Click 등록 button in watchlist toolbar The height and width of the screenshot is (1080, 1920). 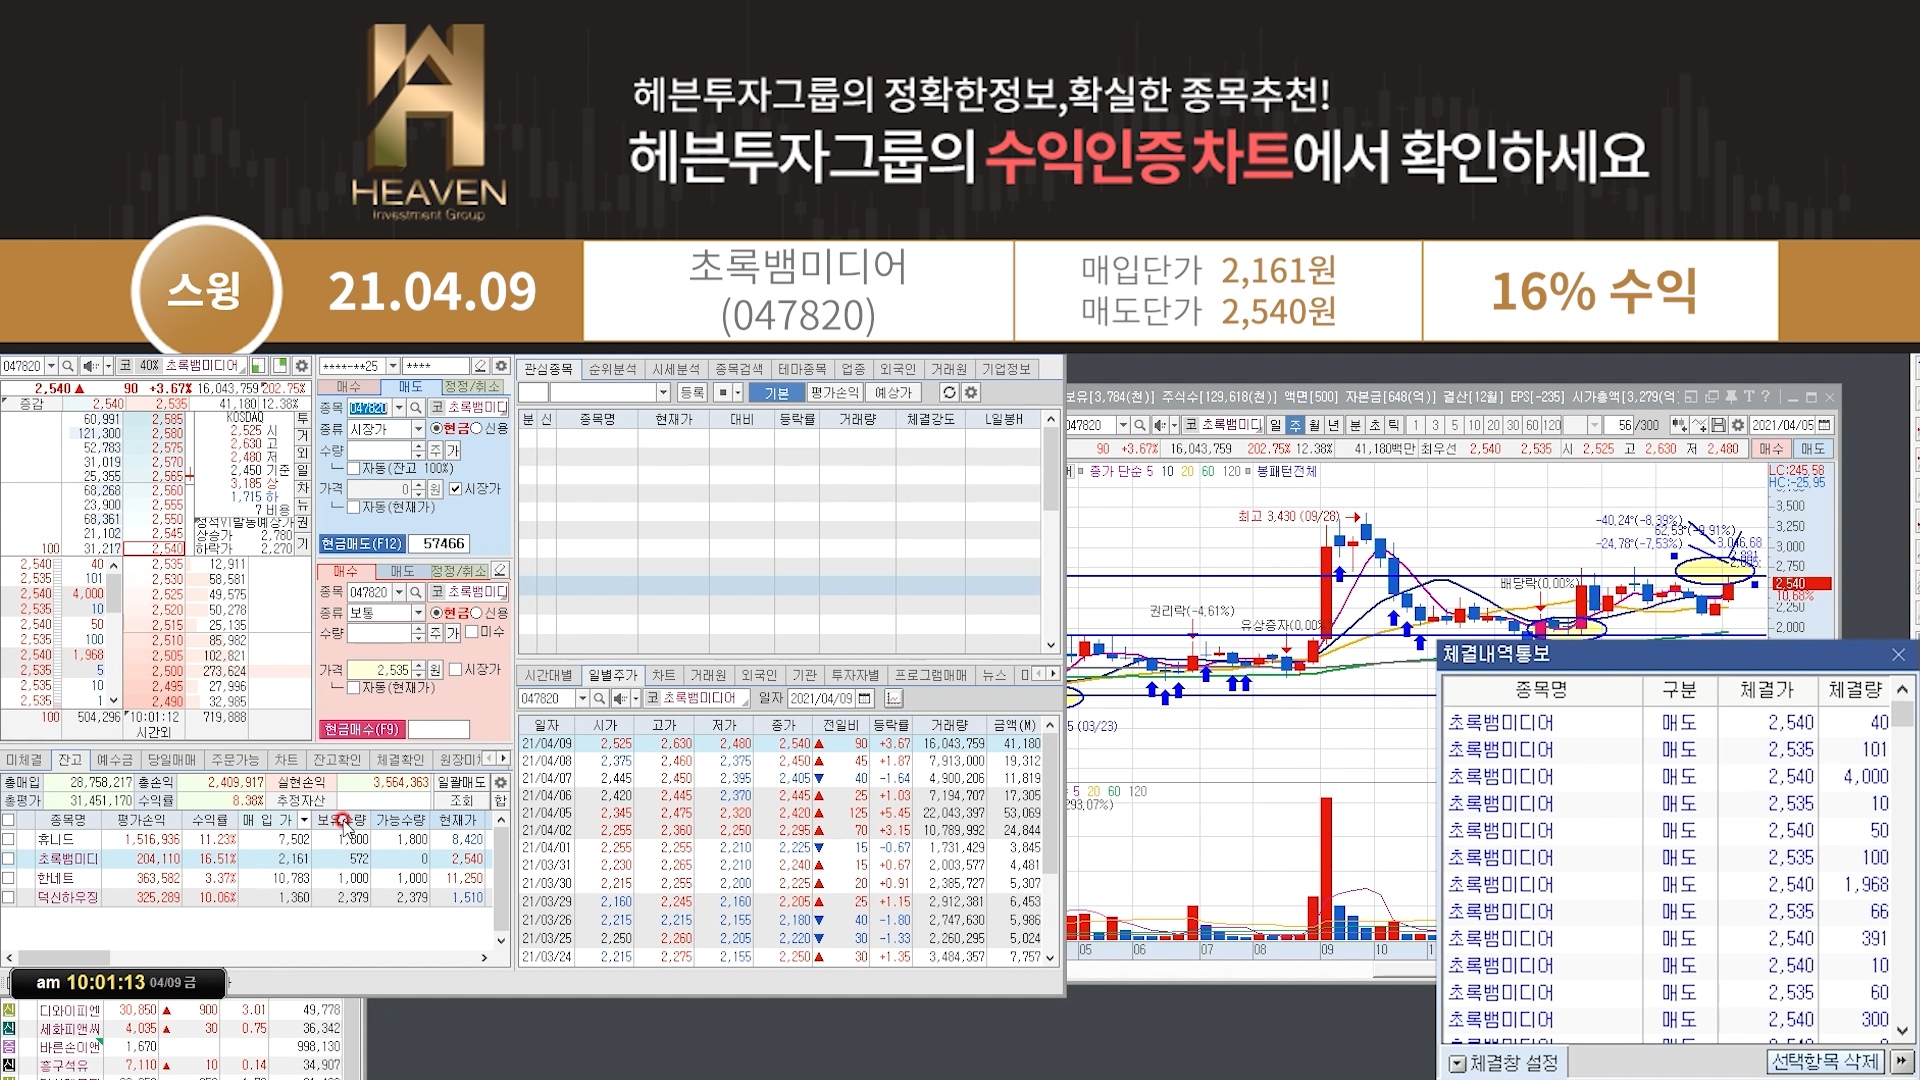tap(691, 393)
